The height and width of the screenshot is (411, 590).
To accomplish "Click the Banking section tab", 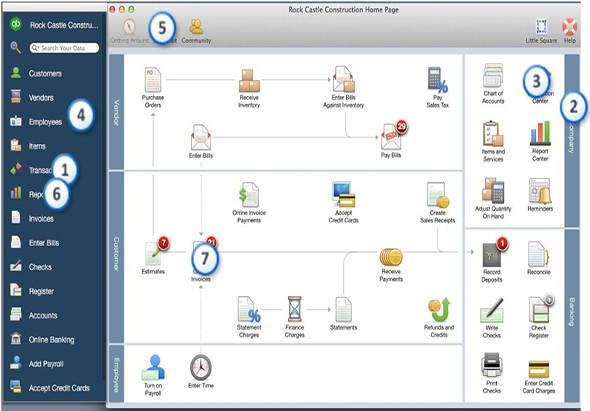I will pyautogui.click(x=572, y=315).
